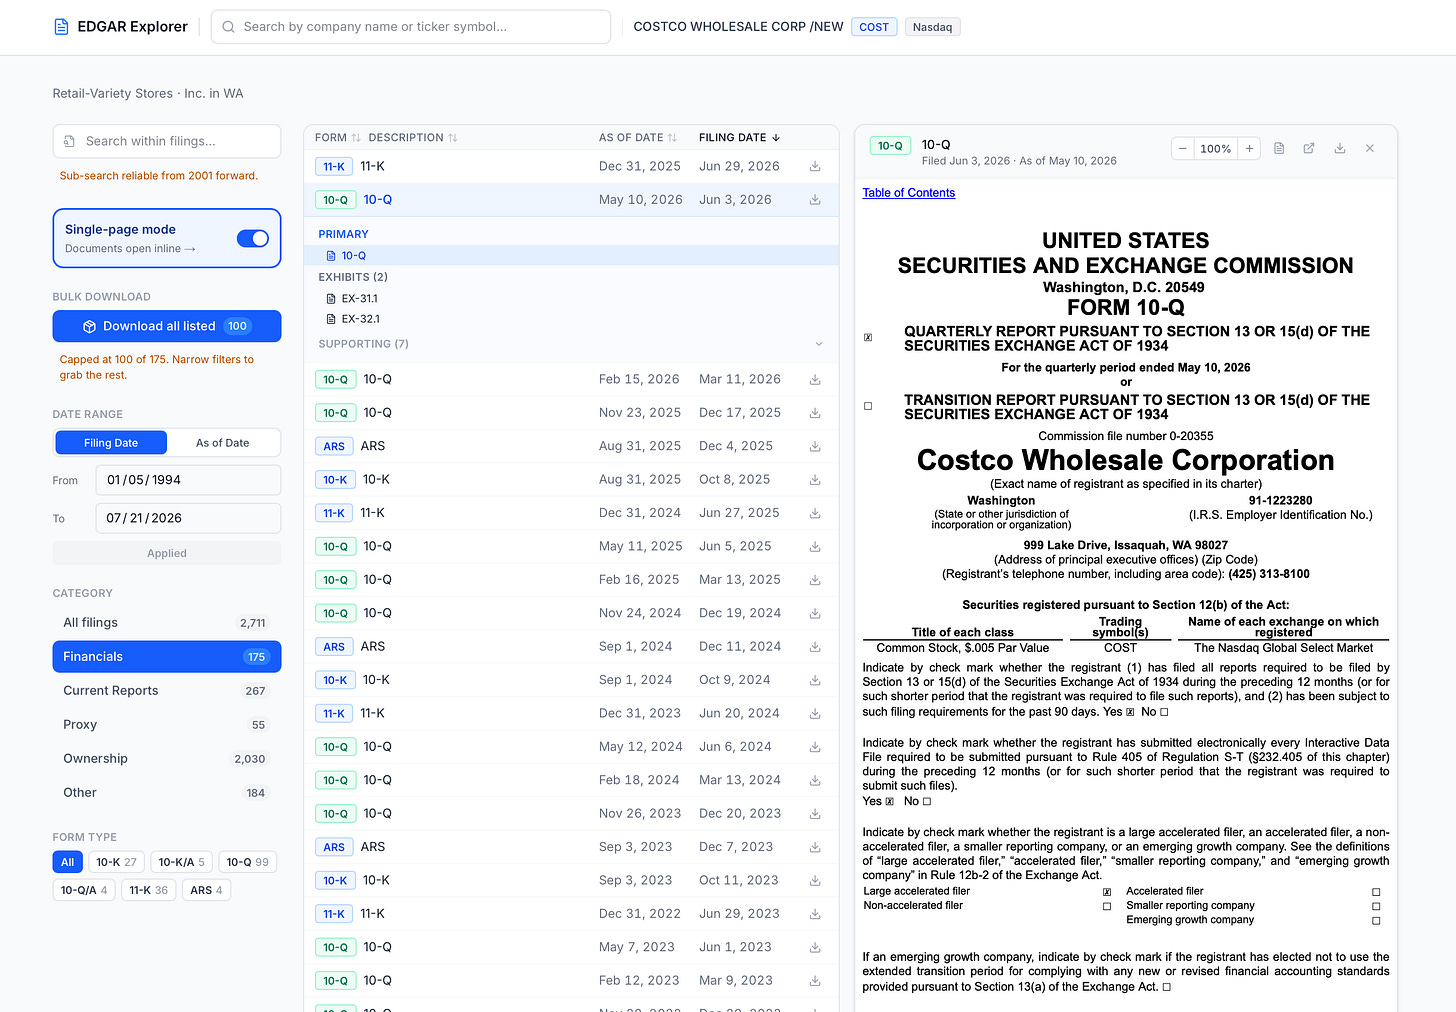Close the 10-Q document viewer
The height and width of the screenshot is (1012, 1456).
tap(1370, 148)
